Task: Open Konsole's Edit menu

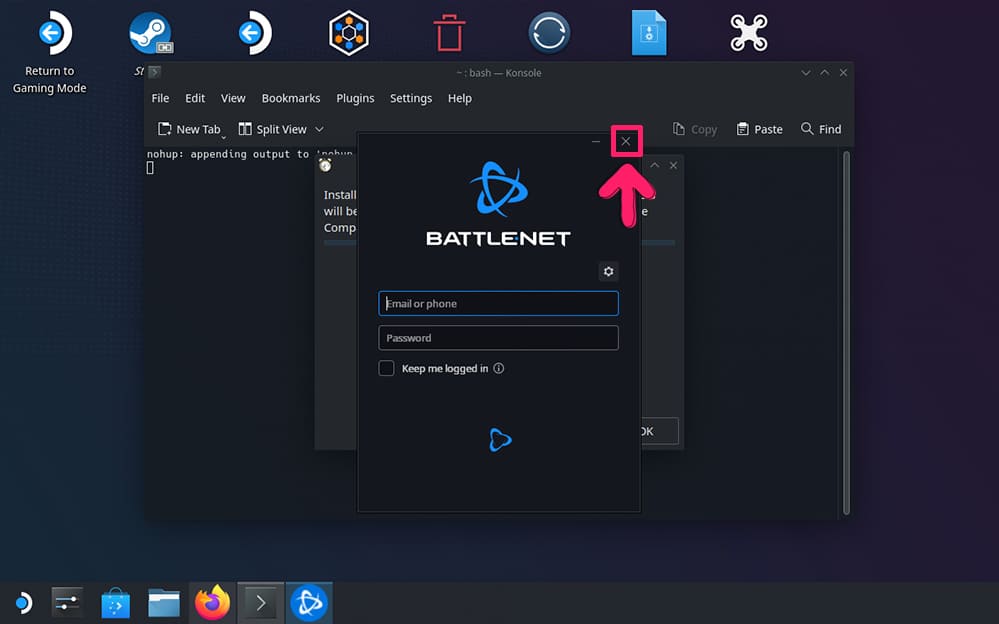Action: (195, 98)
